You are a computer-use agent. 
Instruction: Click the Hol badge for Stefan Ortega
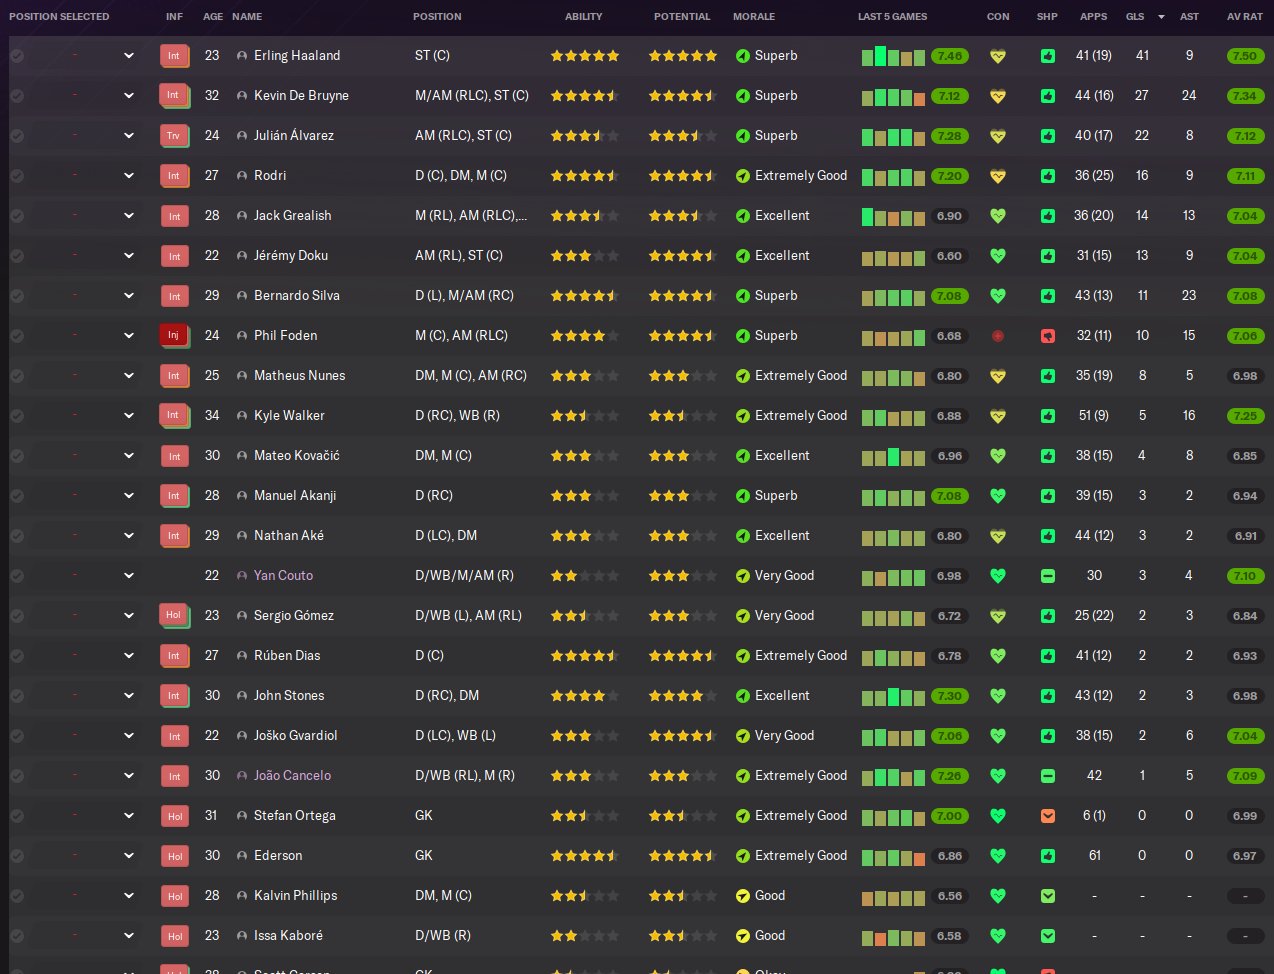(175, 816)
